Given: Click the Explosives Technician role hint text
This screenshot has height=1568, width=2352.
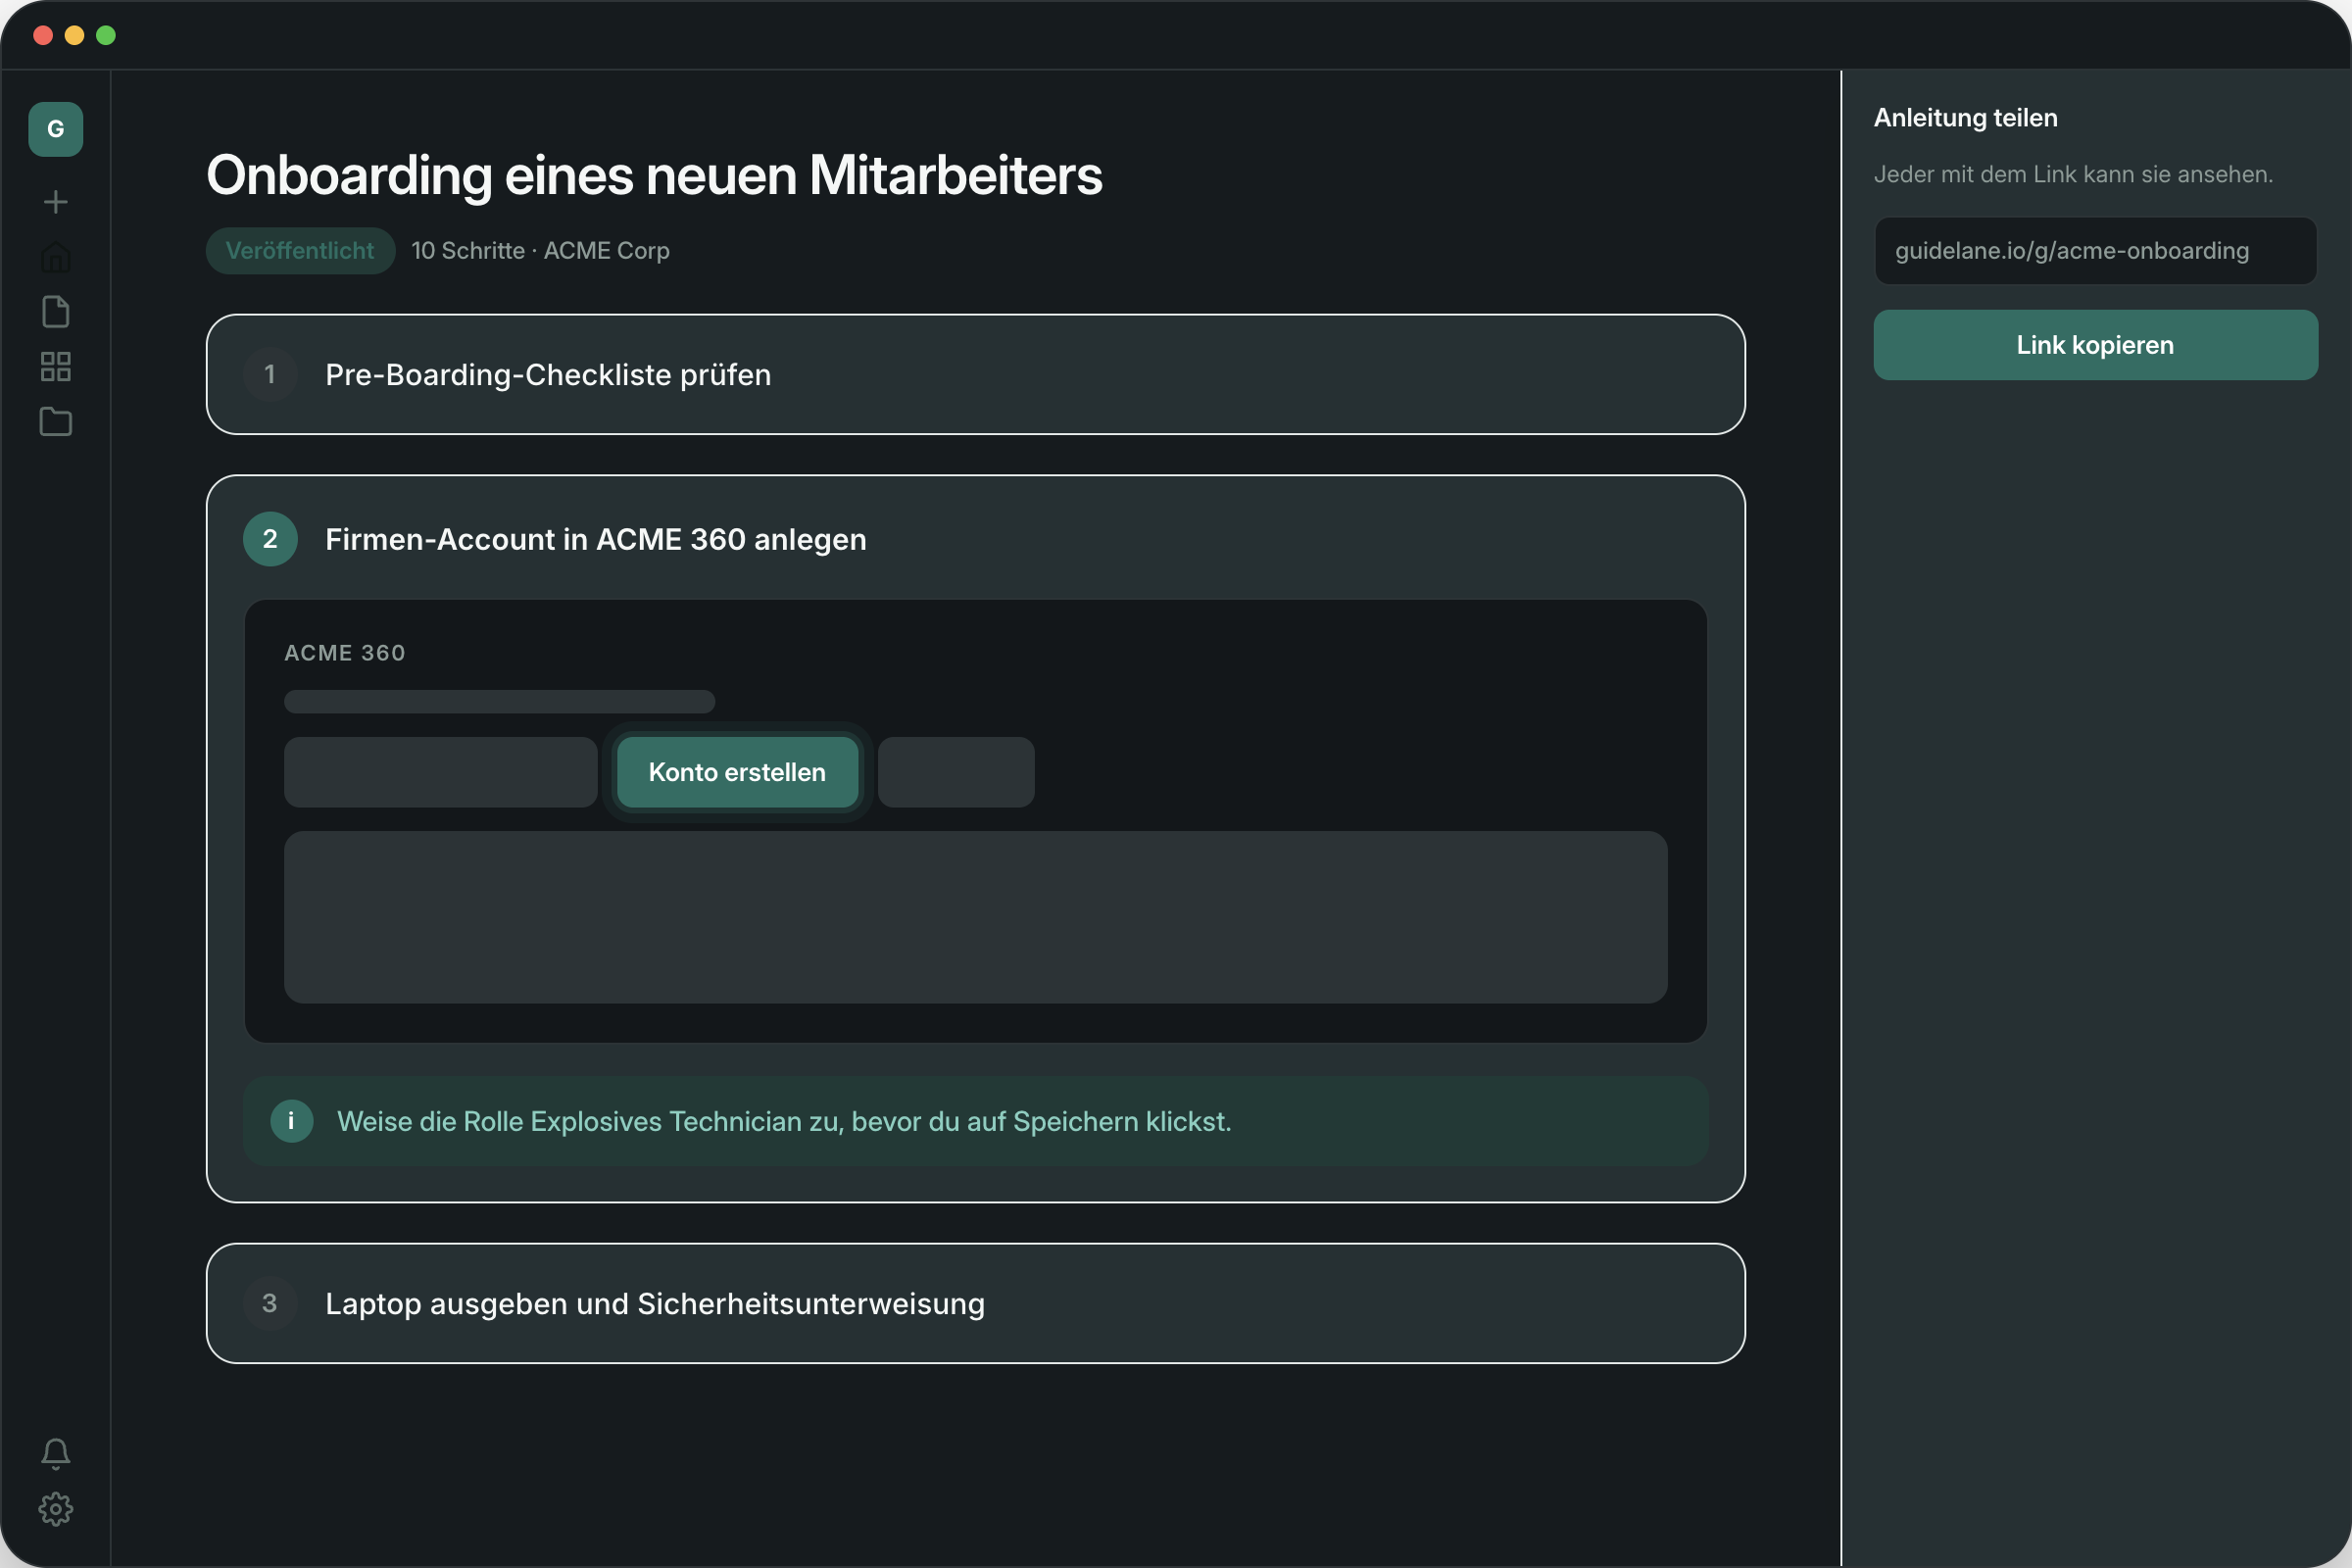Looking at the screenshot, I should click(784, 1121).
